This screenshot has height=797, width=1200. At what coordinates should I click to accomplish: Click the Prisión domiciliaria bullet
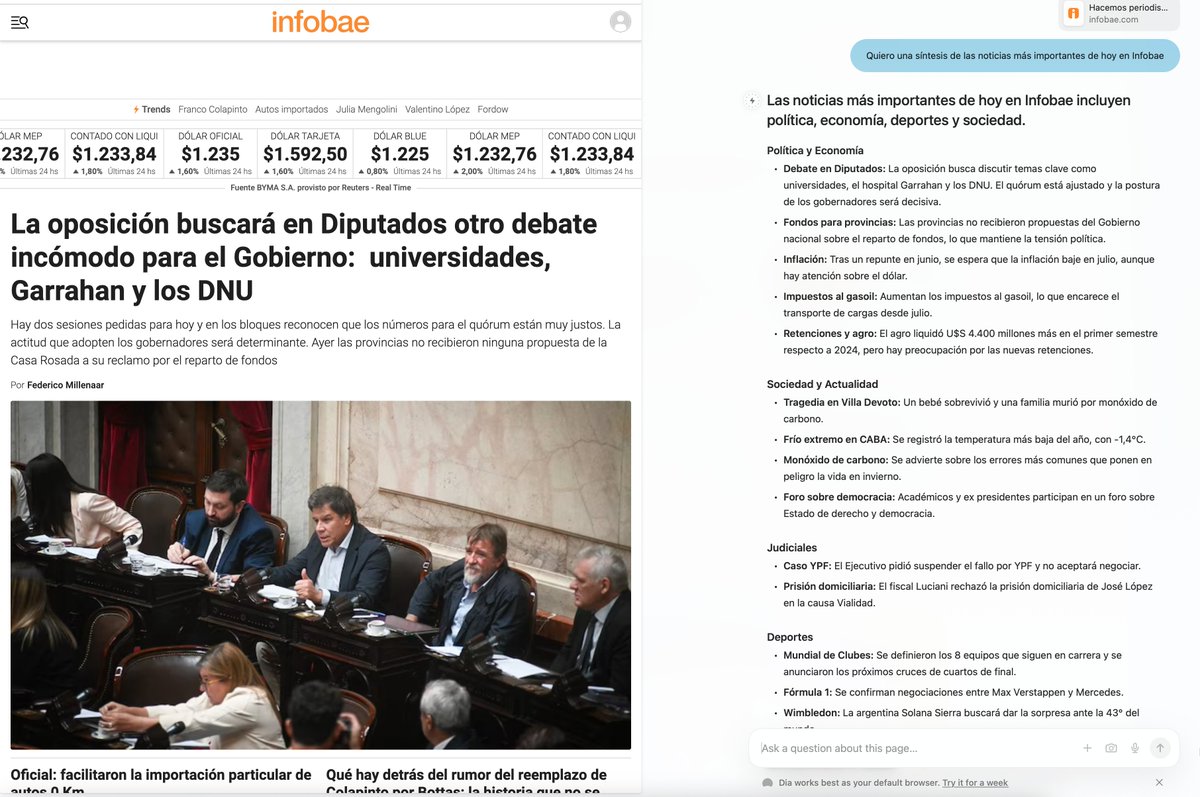969,594
